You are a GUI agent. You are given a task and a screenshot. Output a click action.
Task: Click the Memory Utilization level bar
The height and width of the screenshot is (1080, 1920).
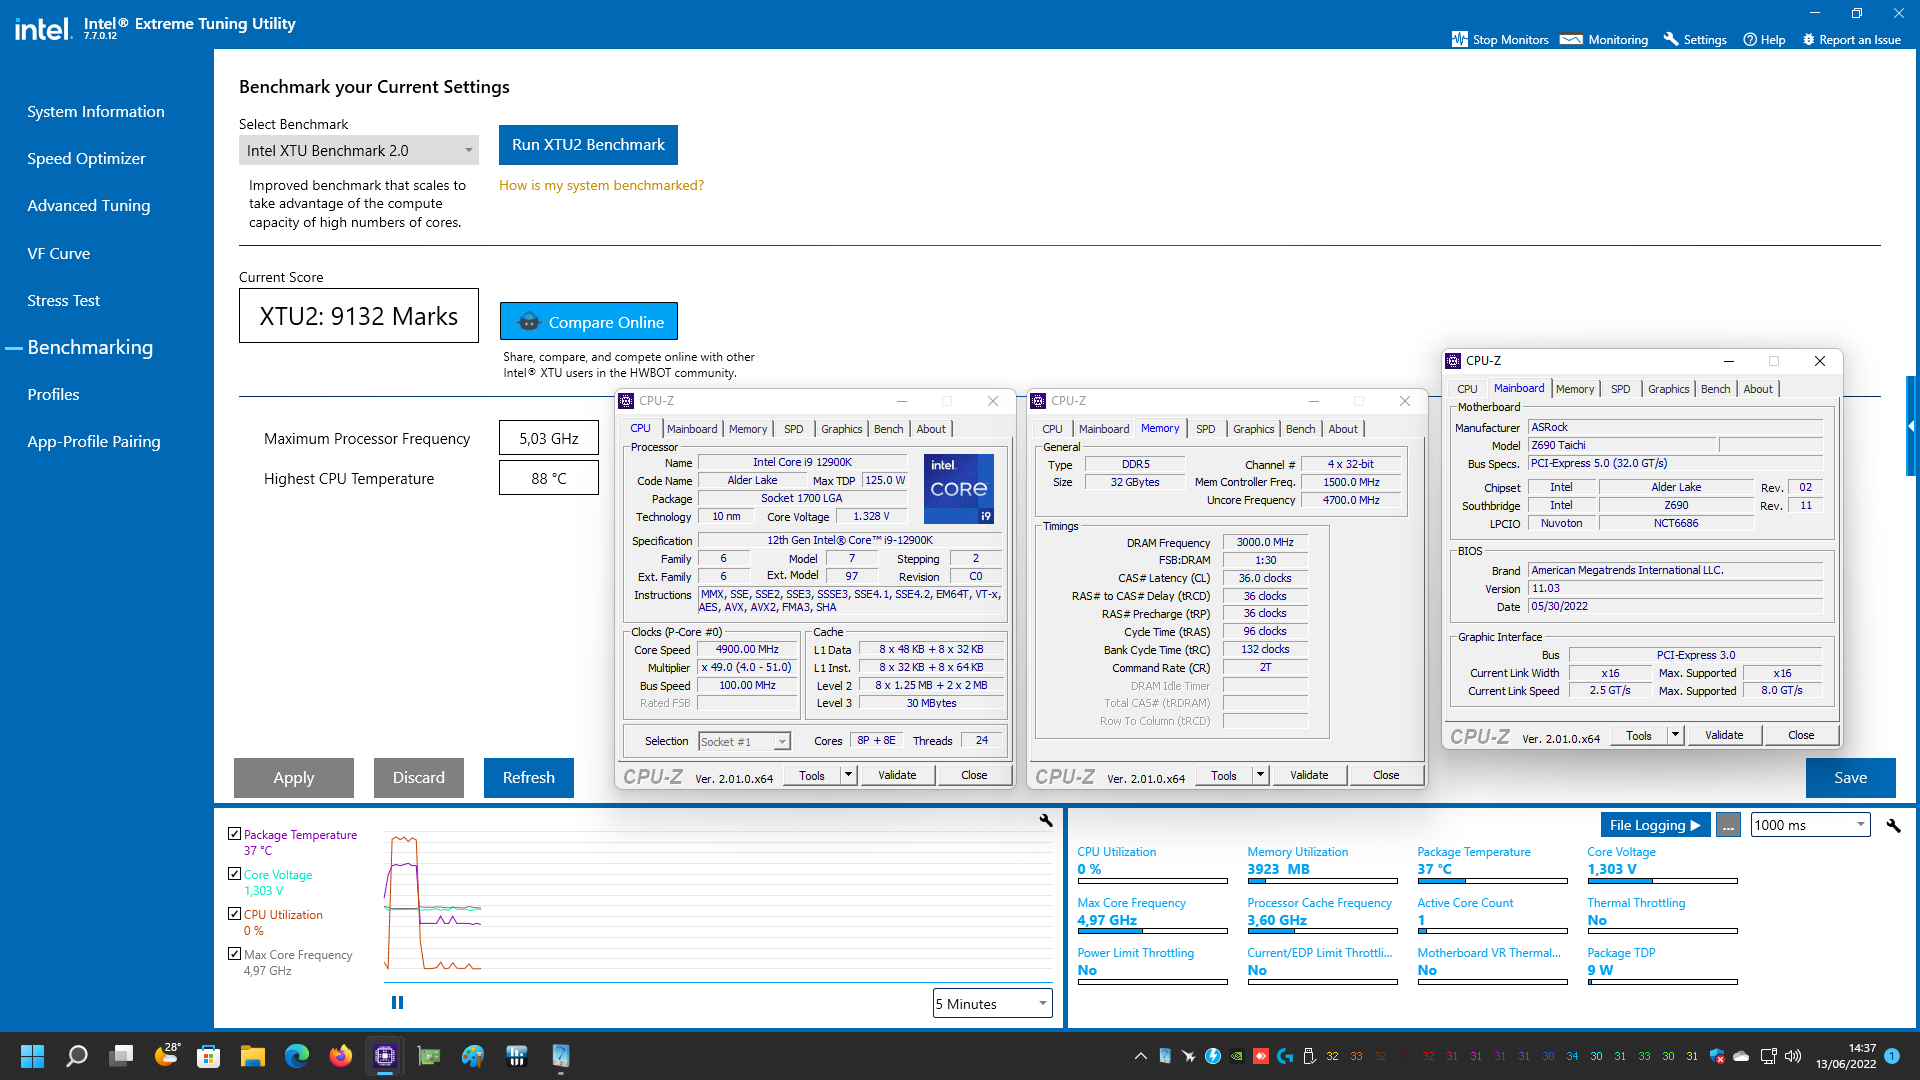pos(1322,881)
